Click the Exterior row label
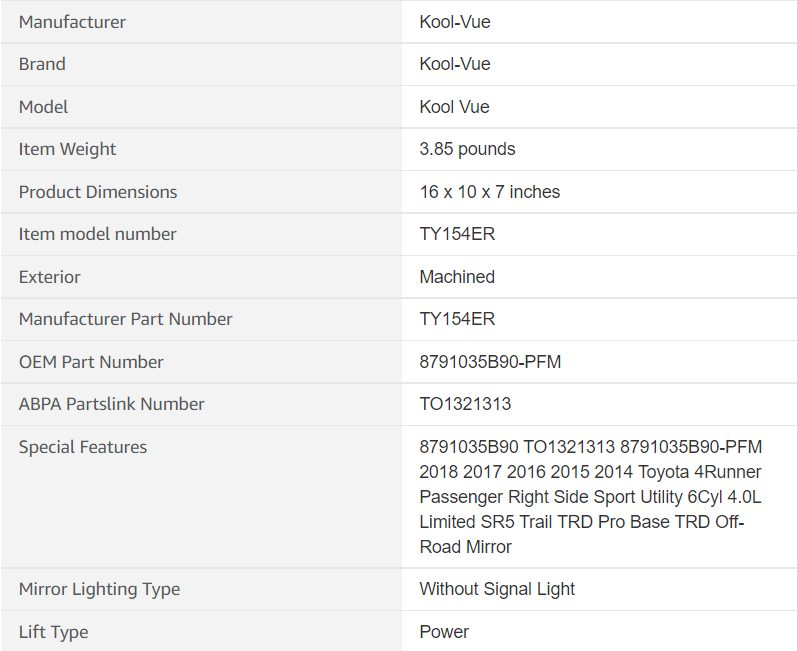The width and height of the screenshot is (797, 651). pyautogui.click(x=50, y=277)
